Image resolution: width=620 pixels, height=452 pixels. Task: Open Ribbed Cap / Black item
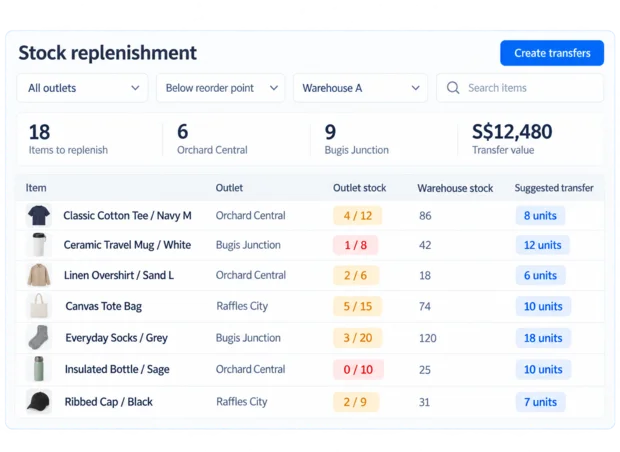[108, 402]
